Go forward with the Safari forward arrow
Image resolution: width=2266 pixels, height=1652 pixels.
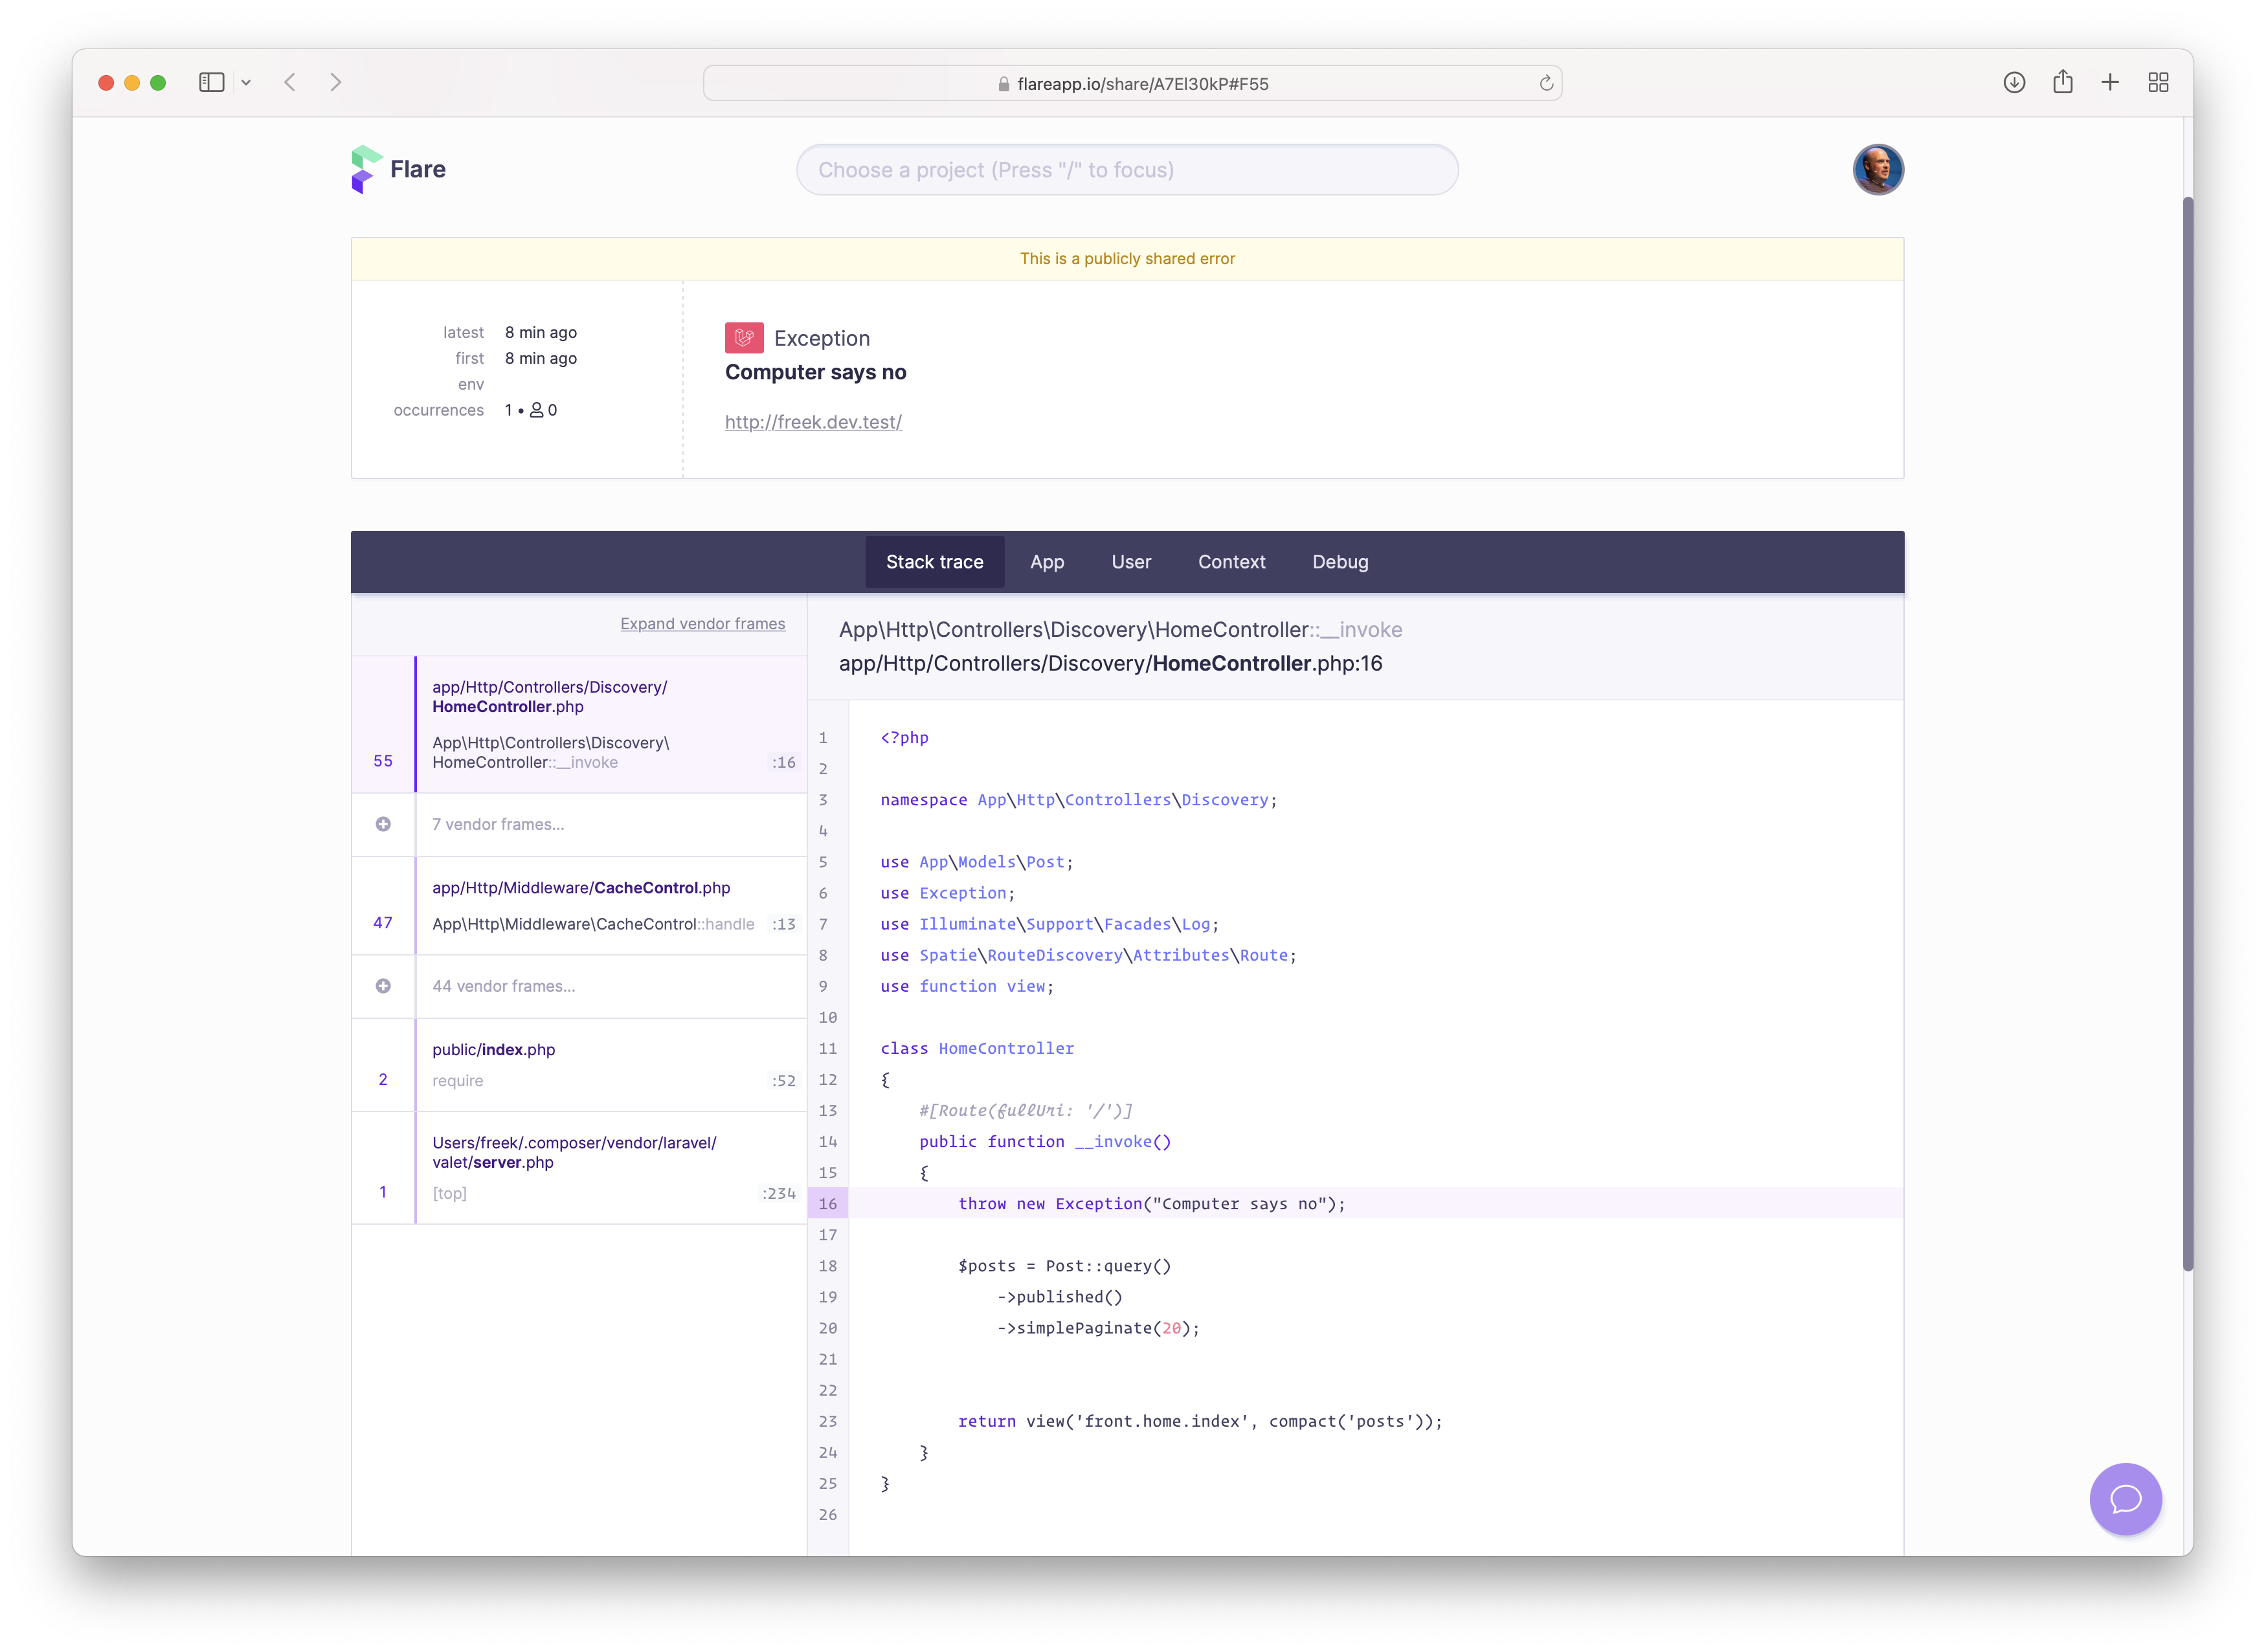(x=336, y=83)
